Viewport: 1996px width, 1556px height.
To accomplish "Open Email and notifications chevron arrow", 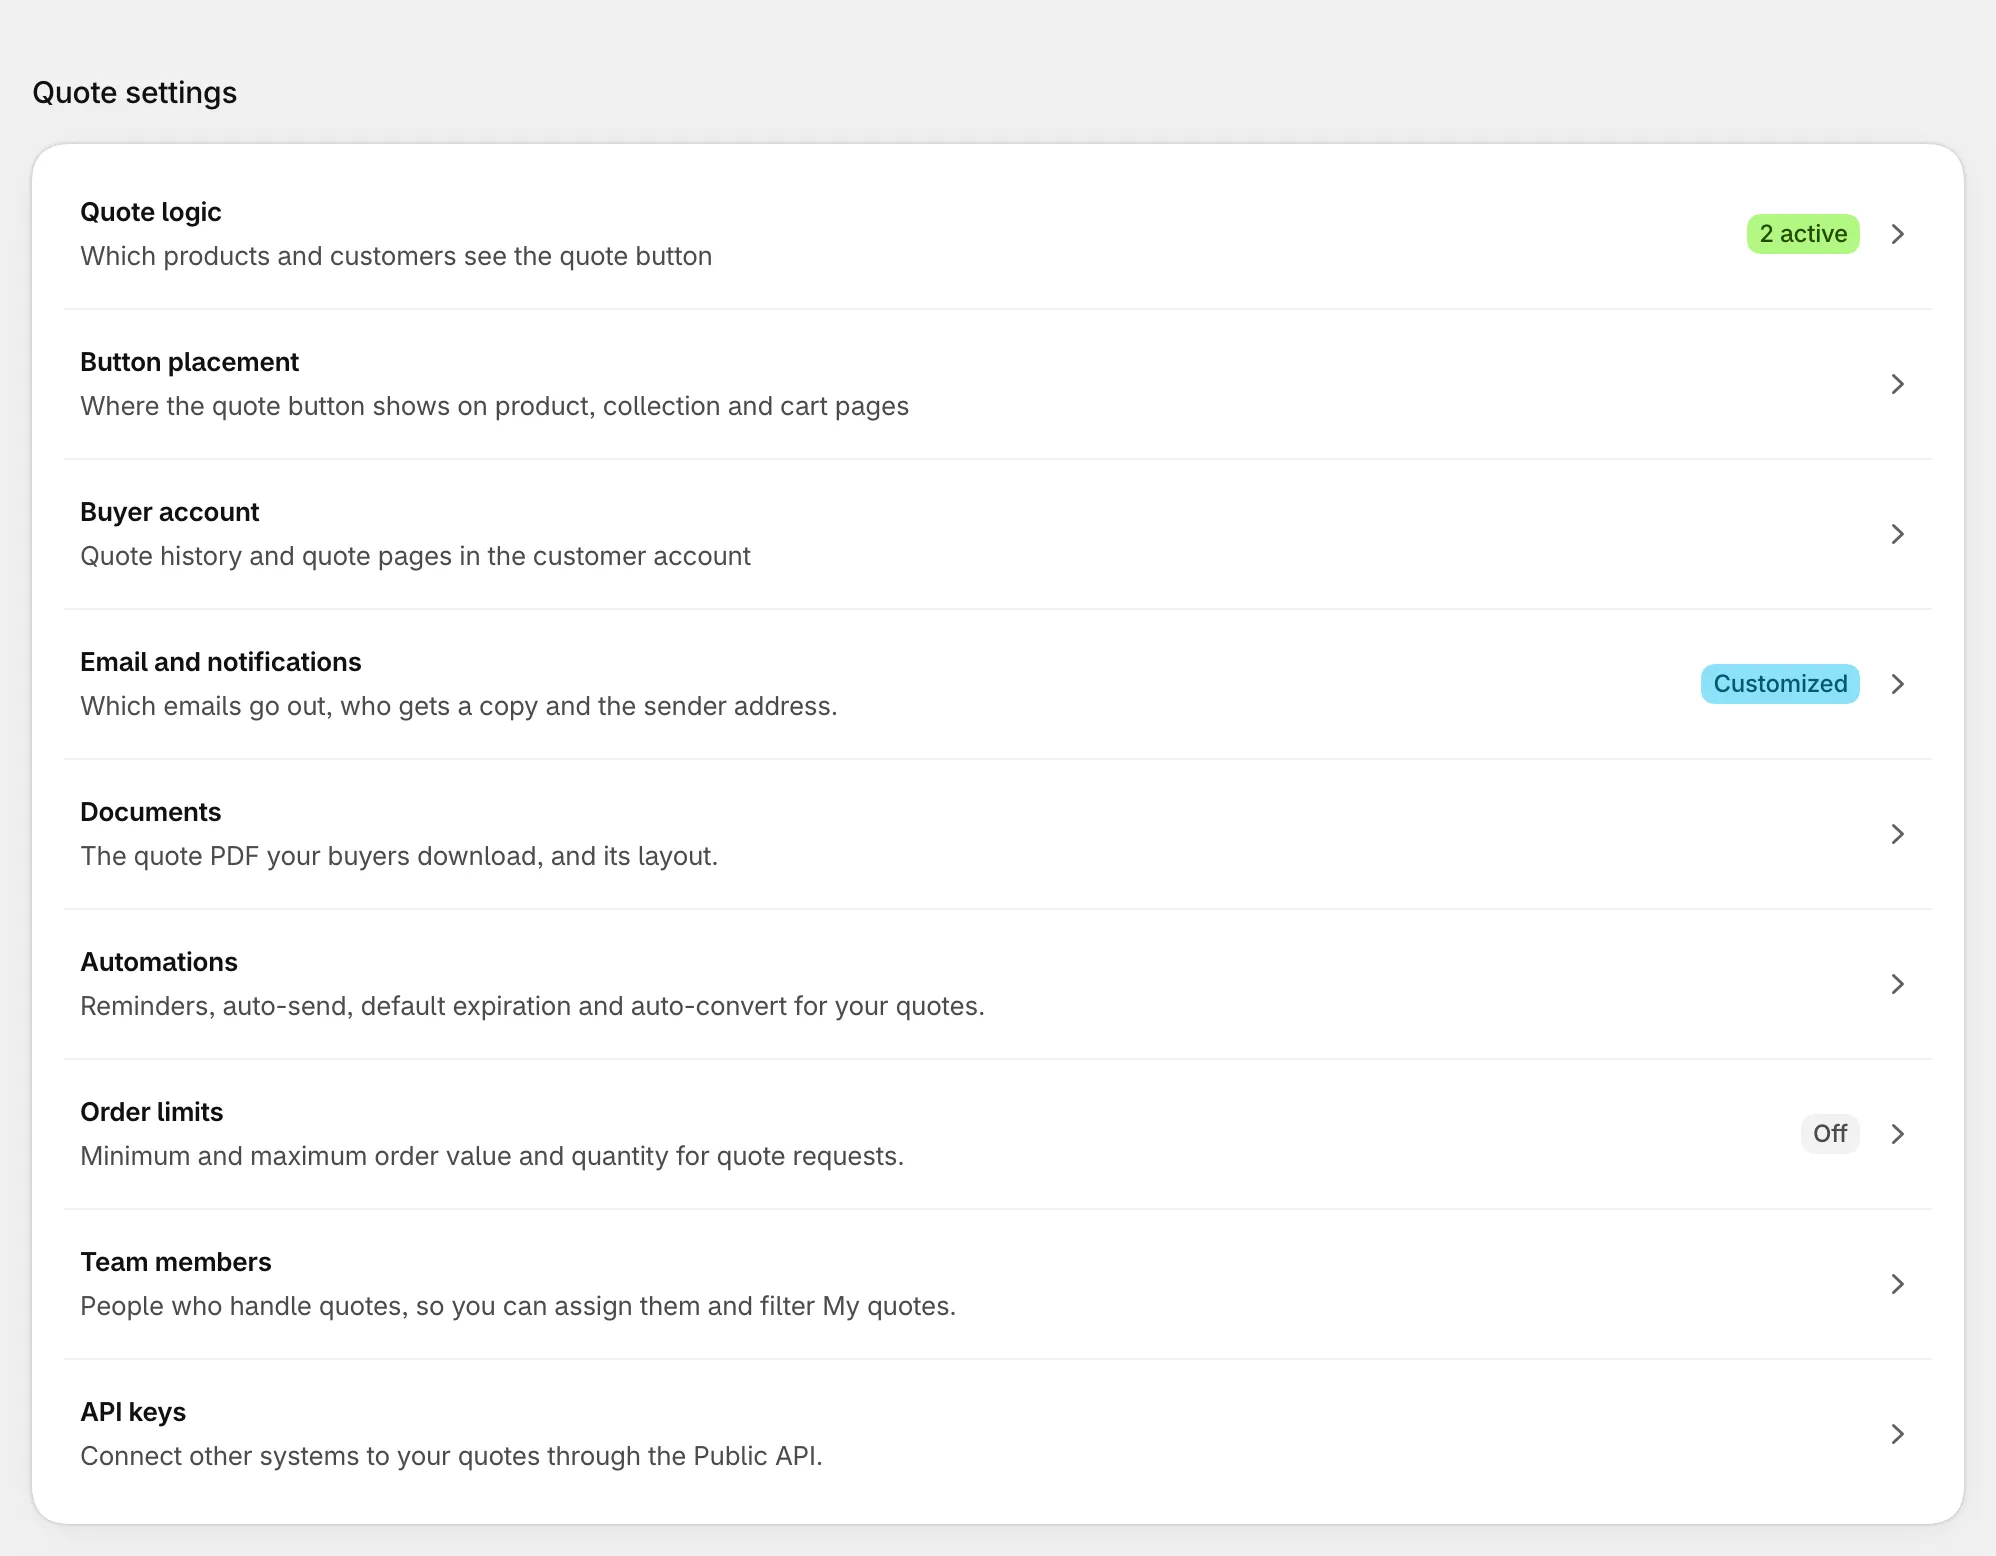I will point(1897,684).
